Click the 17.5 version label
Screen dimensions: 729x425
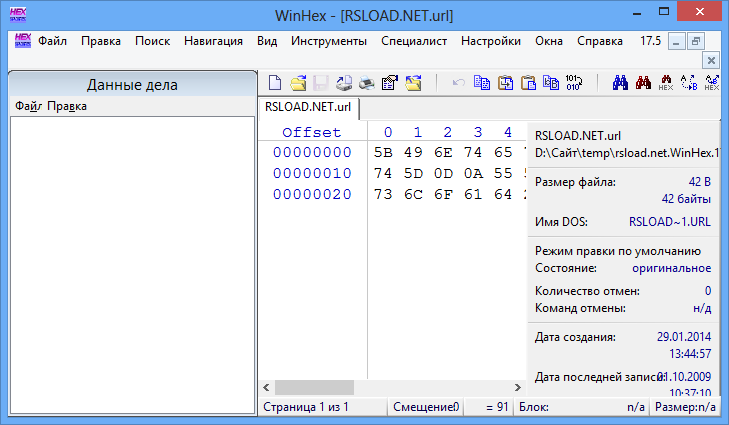click(x=650, y=41)
